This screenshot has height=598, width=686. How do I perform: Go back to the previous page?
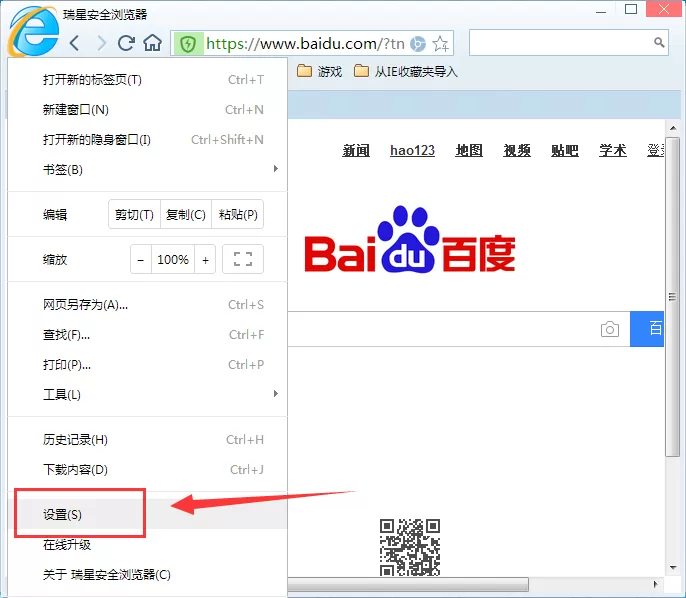tap(74, 43)
